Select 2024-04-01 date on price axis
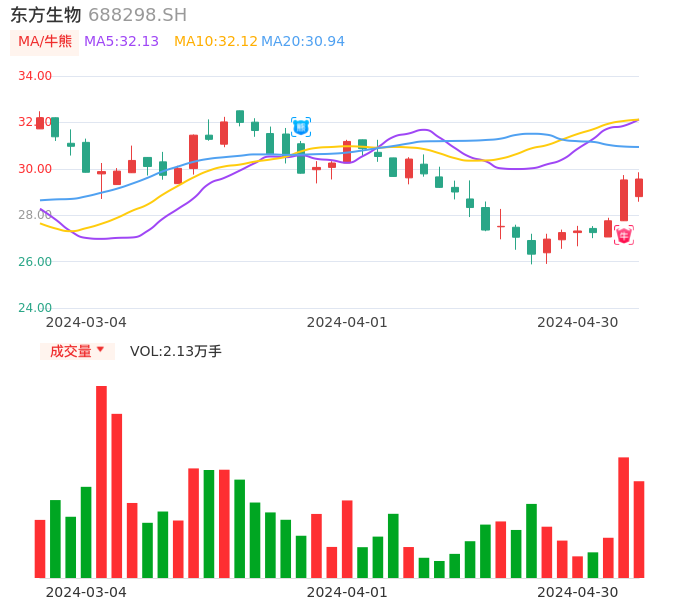Viewport: 686px width, 606px height. [x=346, y=322]
